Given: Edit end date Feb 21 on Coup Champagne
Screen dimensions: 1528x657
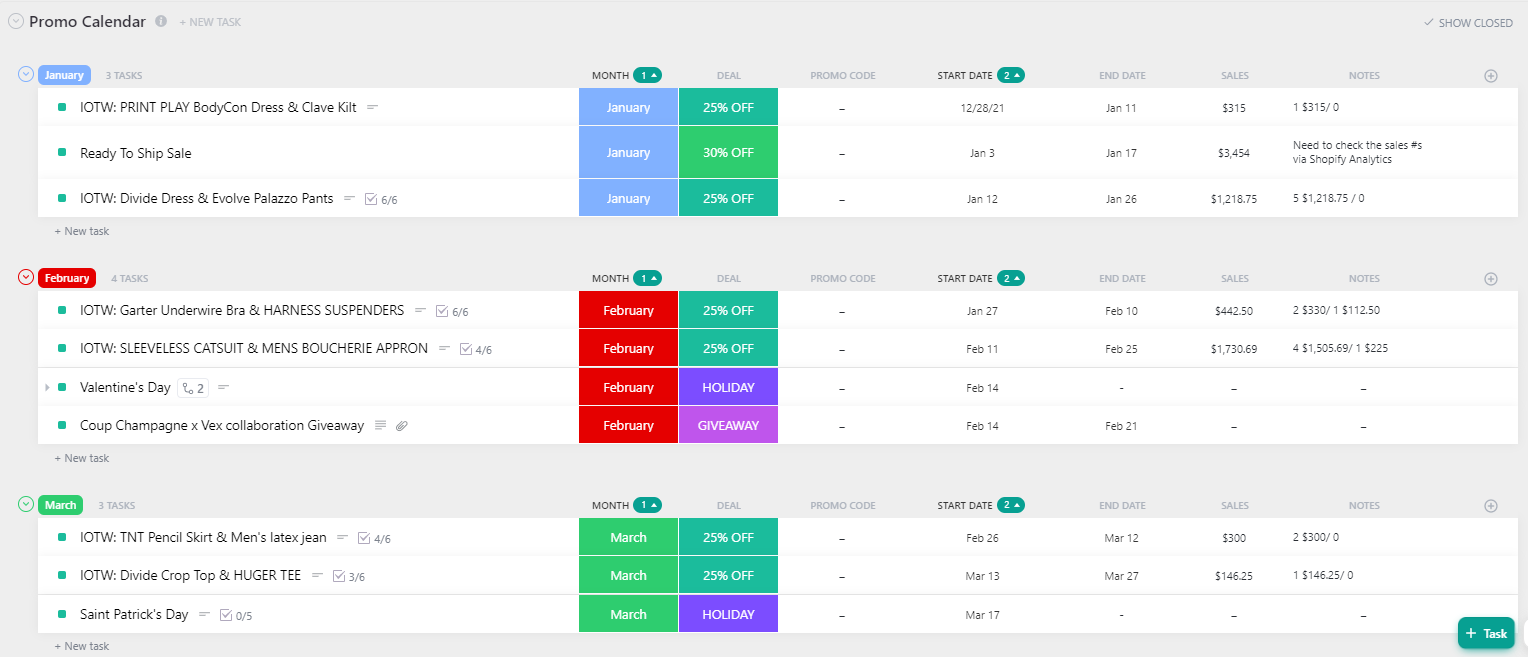Looking at the screenshot, I should tap(1121, 426).
